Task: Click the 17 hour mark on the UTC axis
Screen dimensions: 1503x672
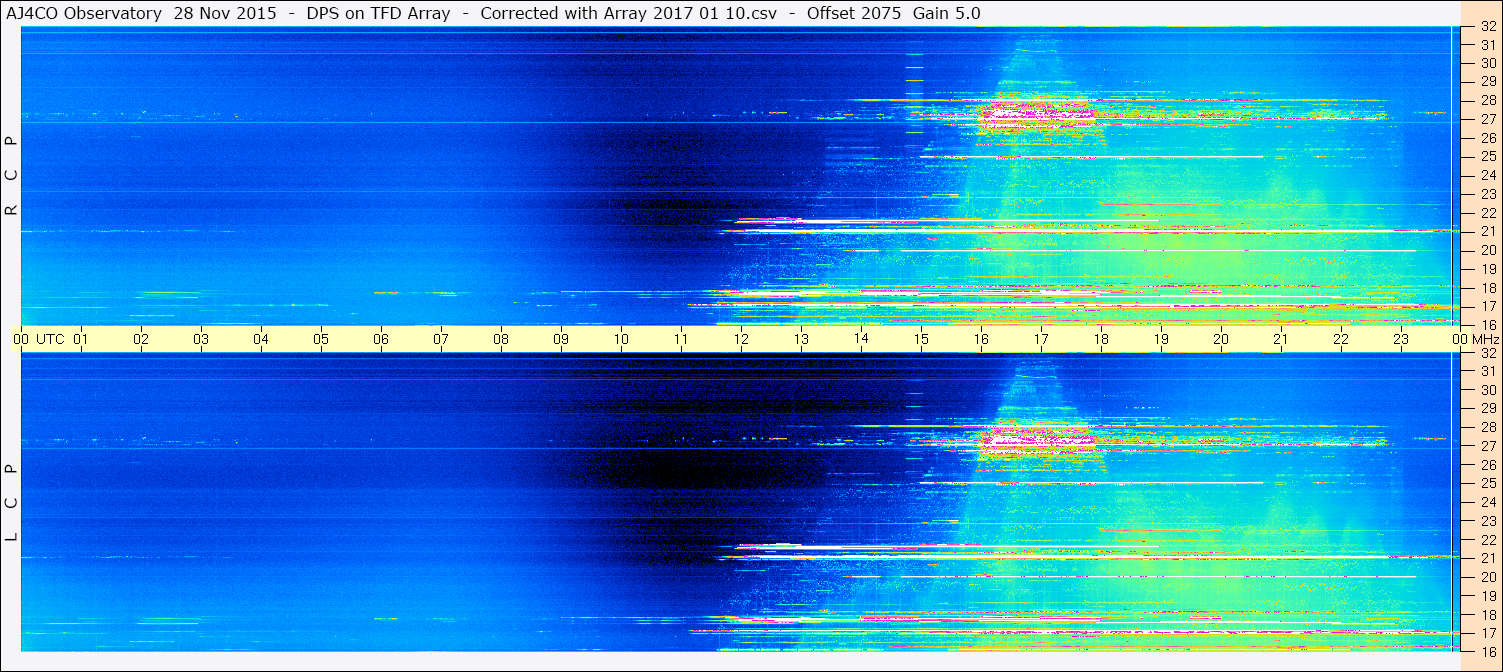Action: 1041,339
